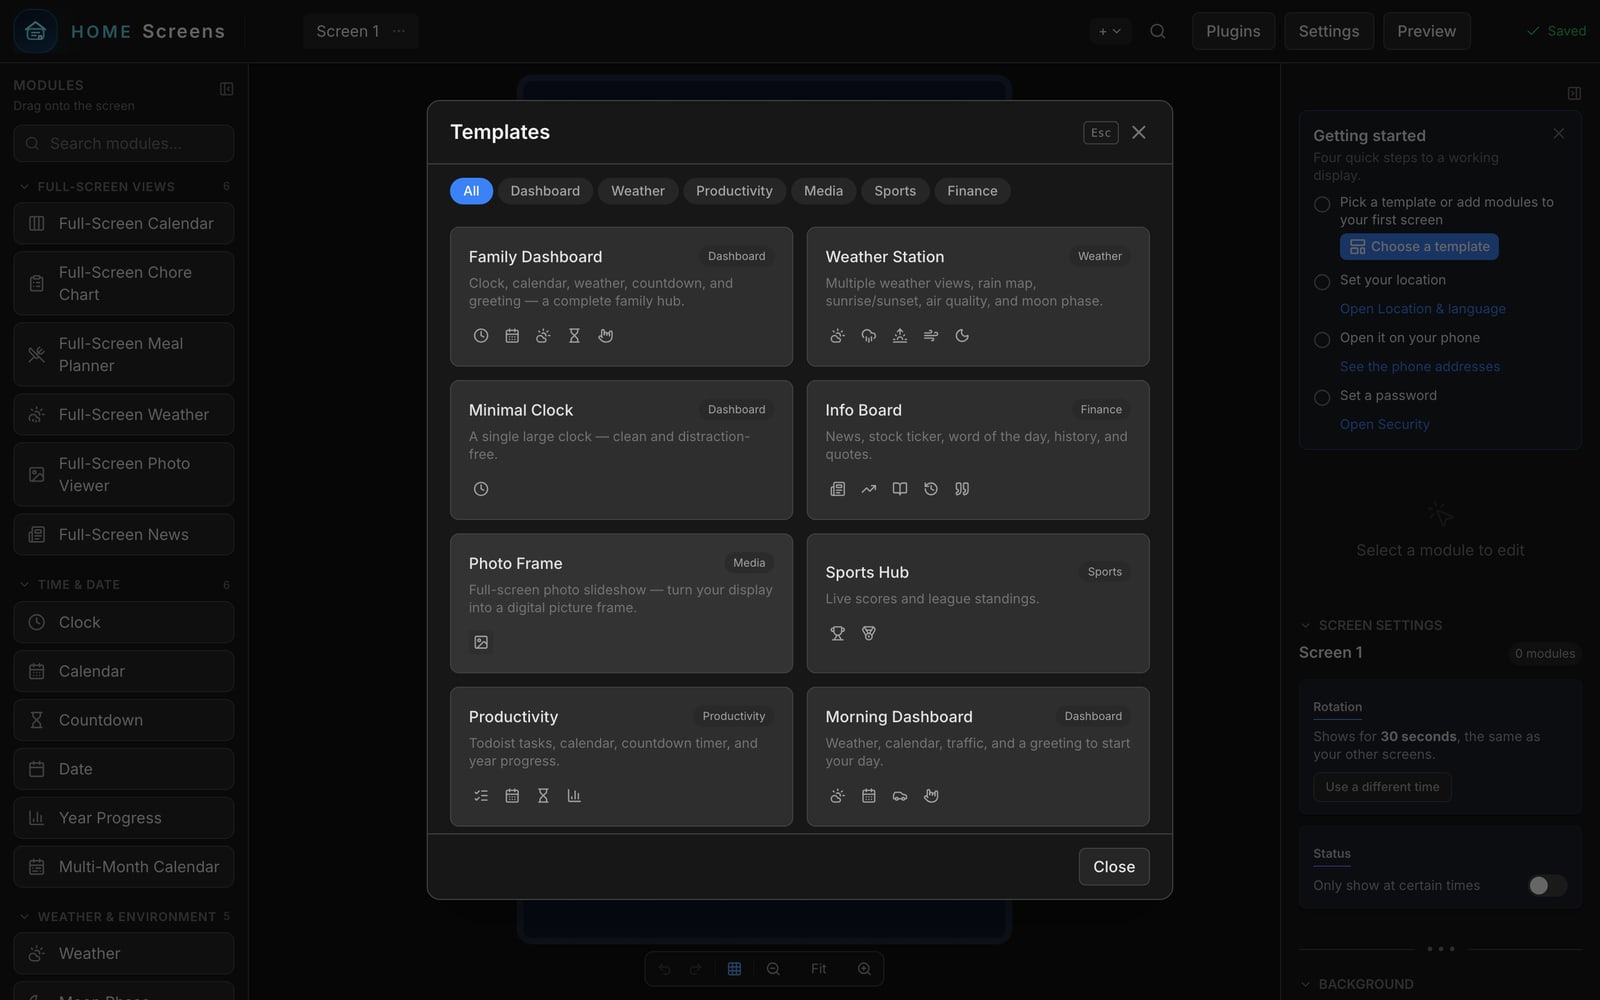Toggle 'Only show at certain times' switch

click(1547, 885)
